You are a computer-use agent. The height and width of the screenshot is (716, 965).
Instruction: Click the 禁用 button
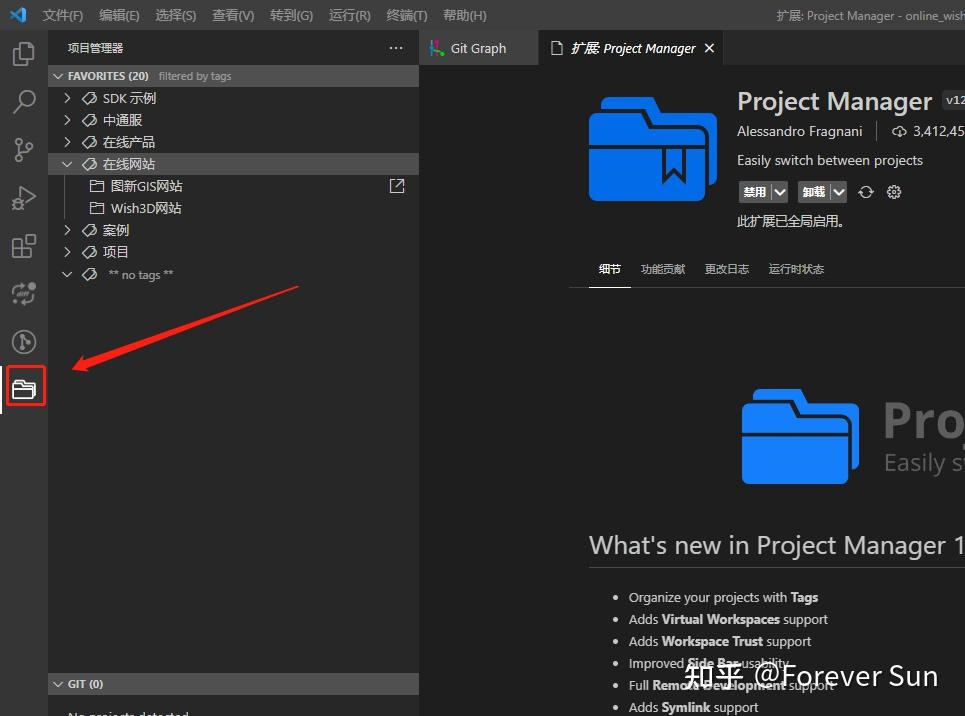coord(755,192)
